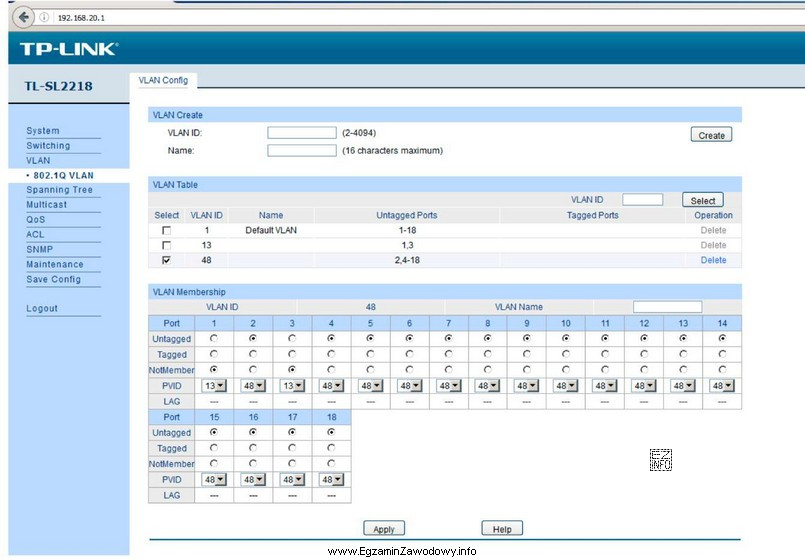Delete VLAN 48 via its Delete link

click(x=713, y=260)
